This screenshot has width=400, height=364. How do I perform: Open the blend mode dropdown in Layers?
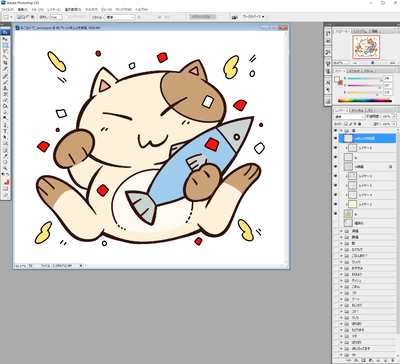click(349, 117)
